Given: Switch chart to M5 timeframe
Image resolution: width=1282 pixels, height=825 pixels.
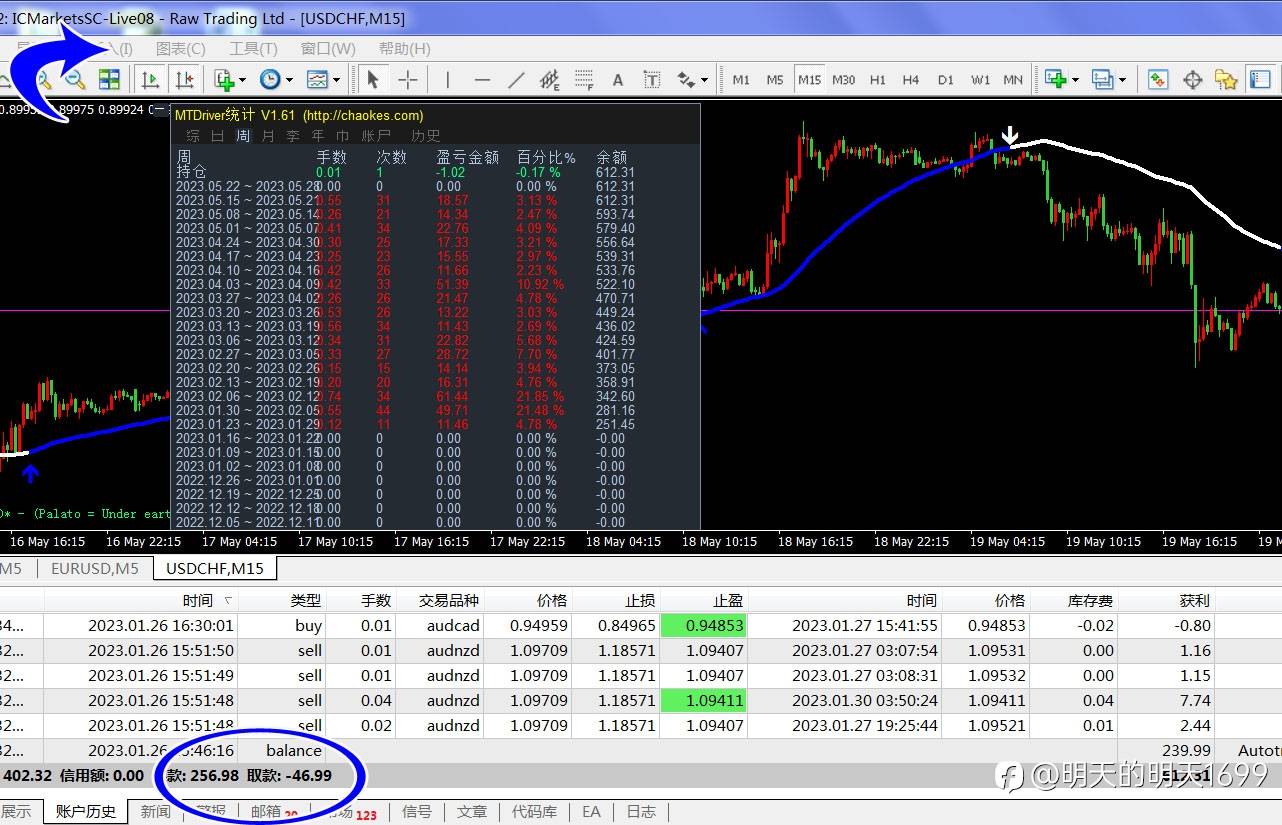Looking at the screenshot, I should [x=775, y=80].
